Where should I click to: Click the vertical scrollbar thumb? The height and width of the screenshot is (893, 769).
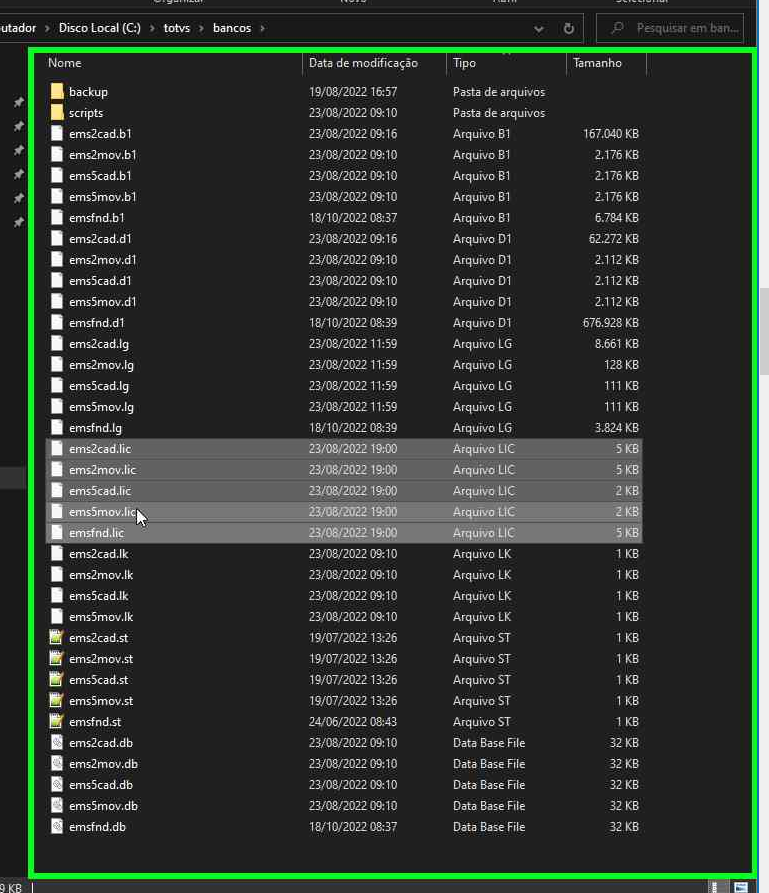tap(764, 331)
